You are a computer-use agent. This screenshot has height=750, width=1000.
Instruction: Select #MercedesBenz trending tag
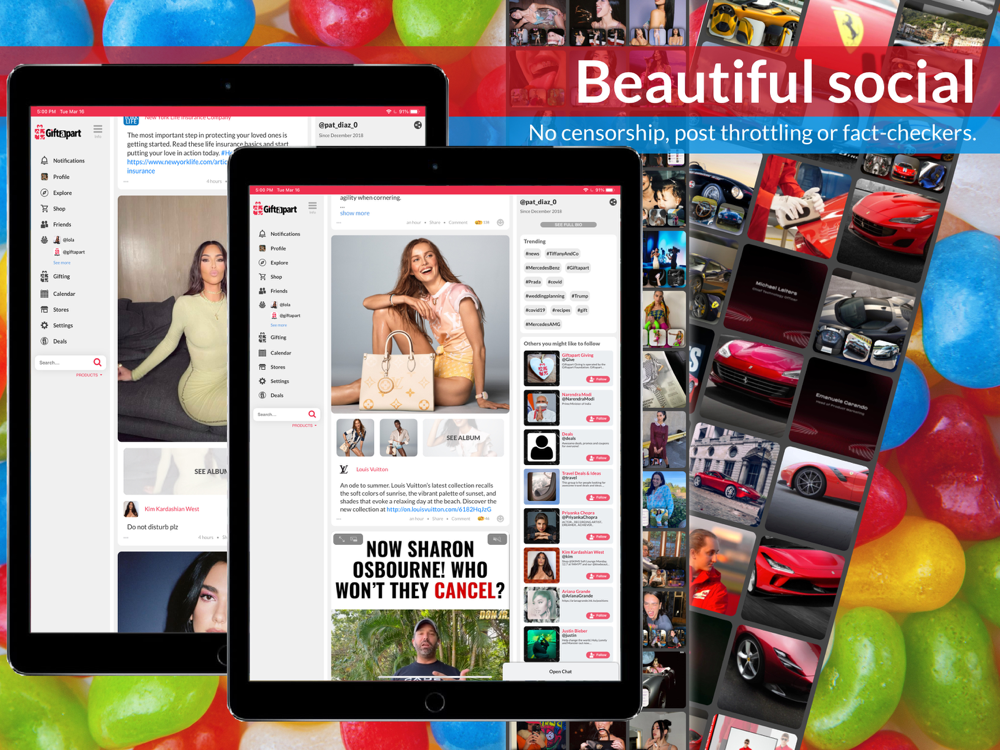543,268
